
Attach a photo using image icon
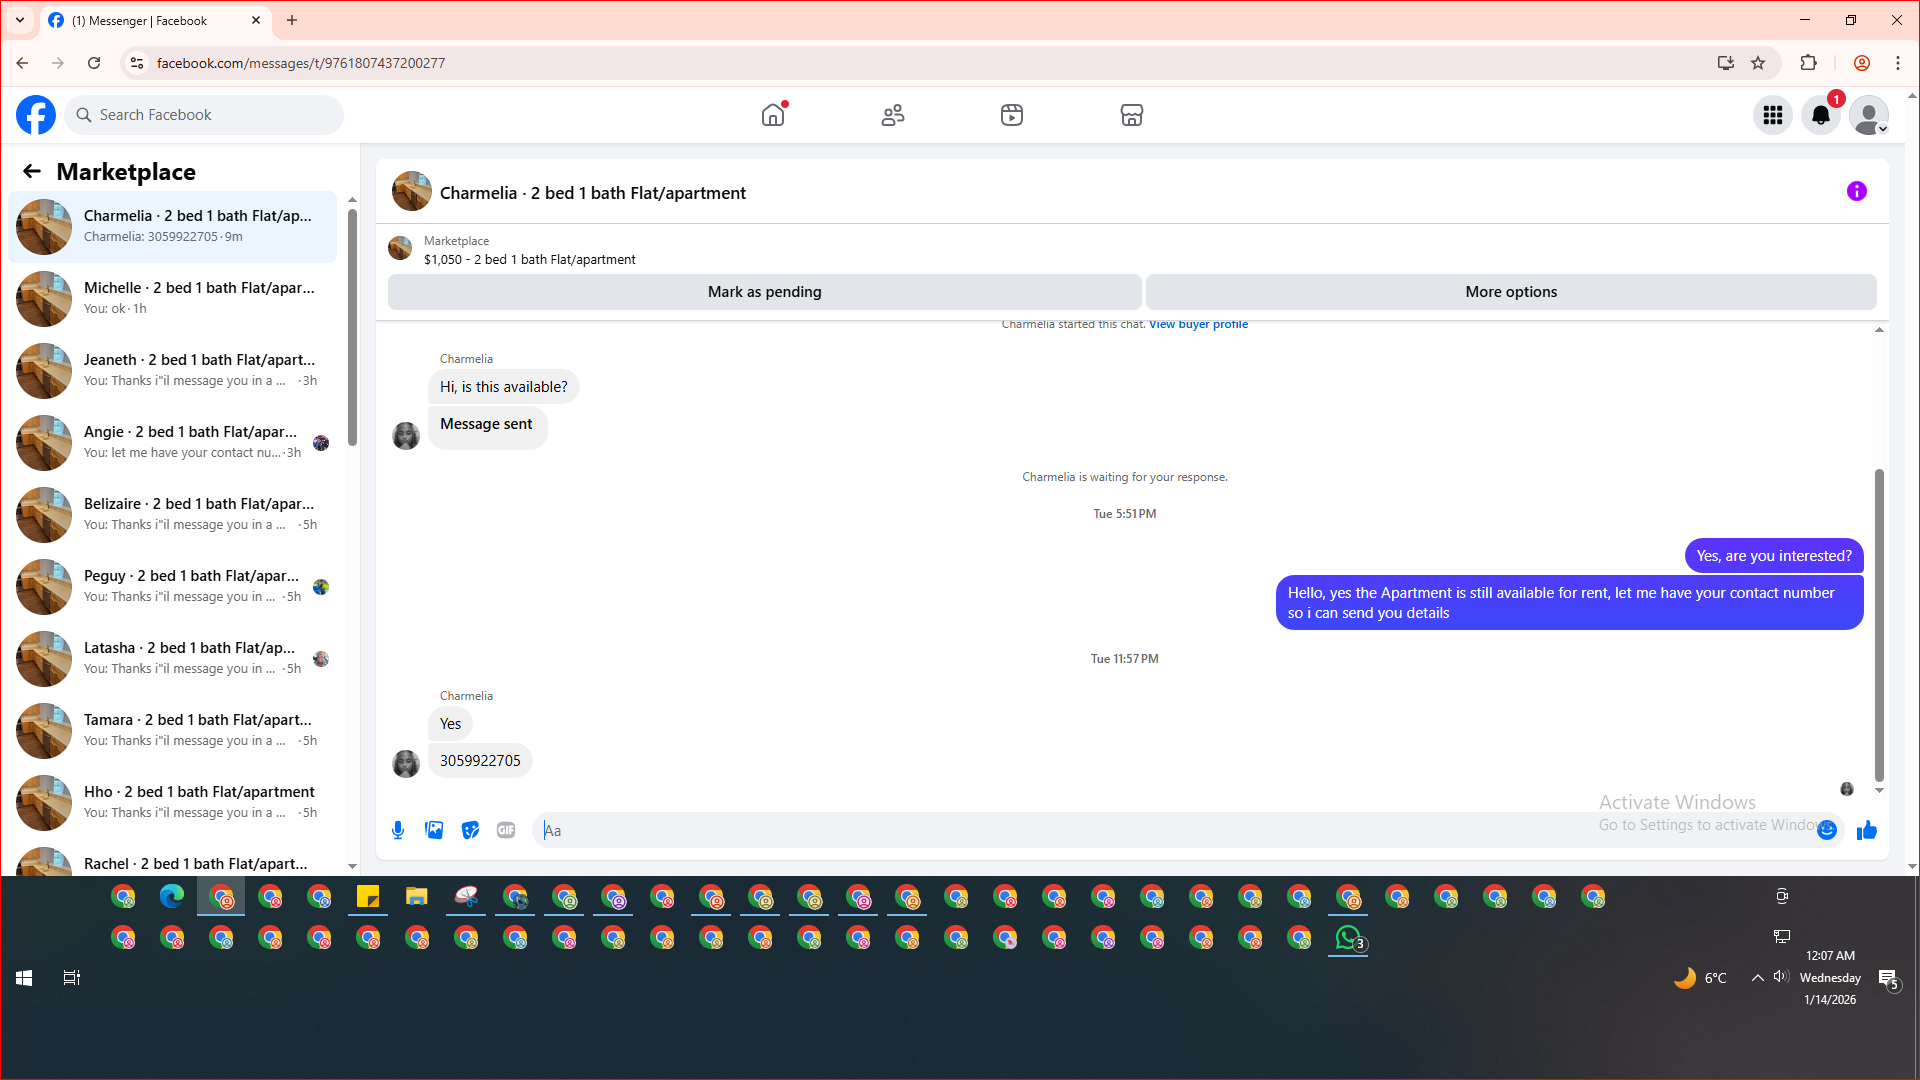coord(434,830)
